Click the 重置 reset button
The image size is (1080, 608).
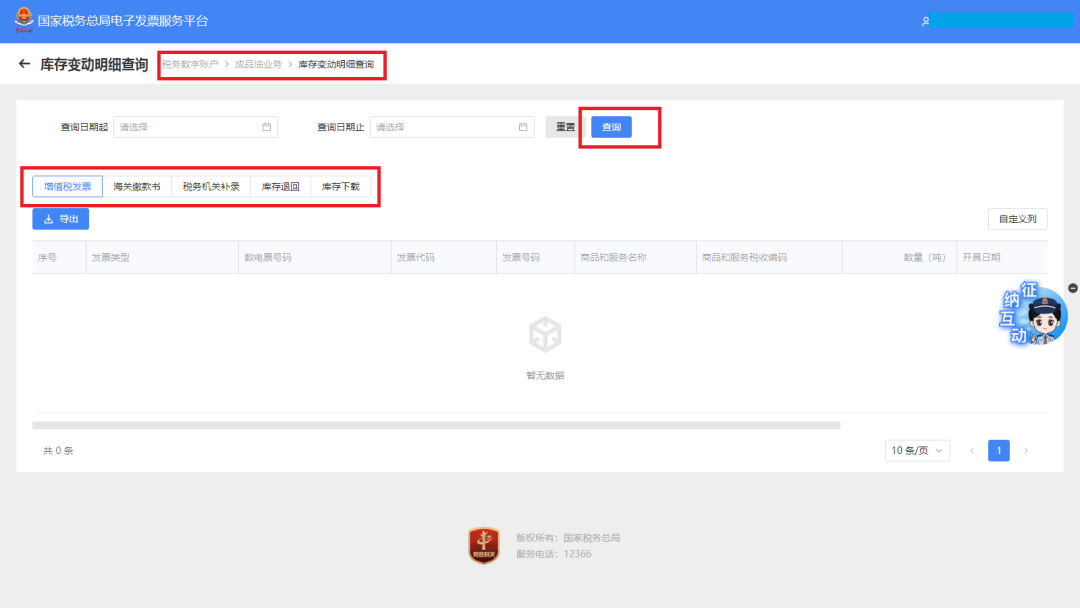[x=565, y=127]
